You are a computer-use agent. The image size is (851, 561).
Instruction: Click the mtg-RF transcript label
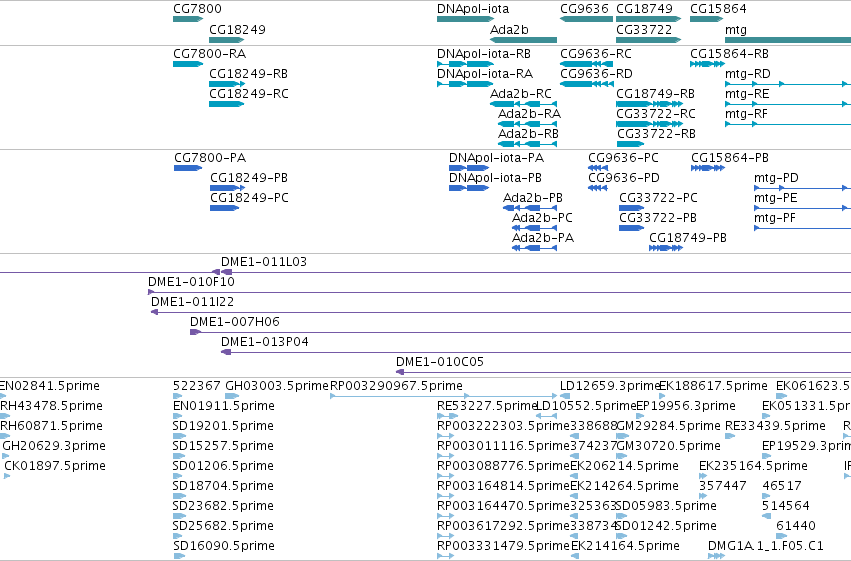(x=747, y=114)
